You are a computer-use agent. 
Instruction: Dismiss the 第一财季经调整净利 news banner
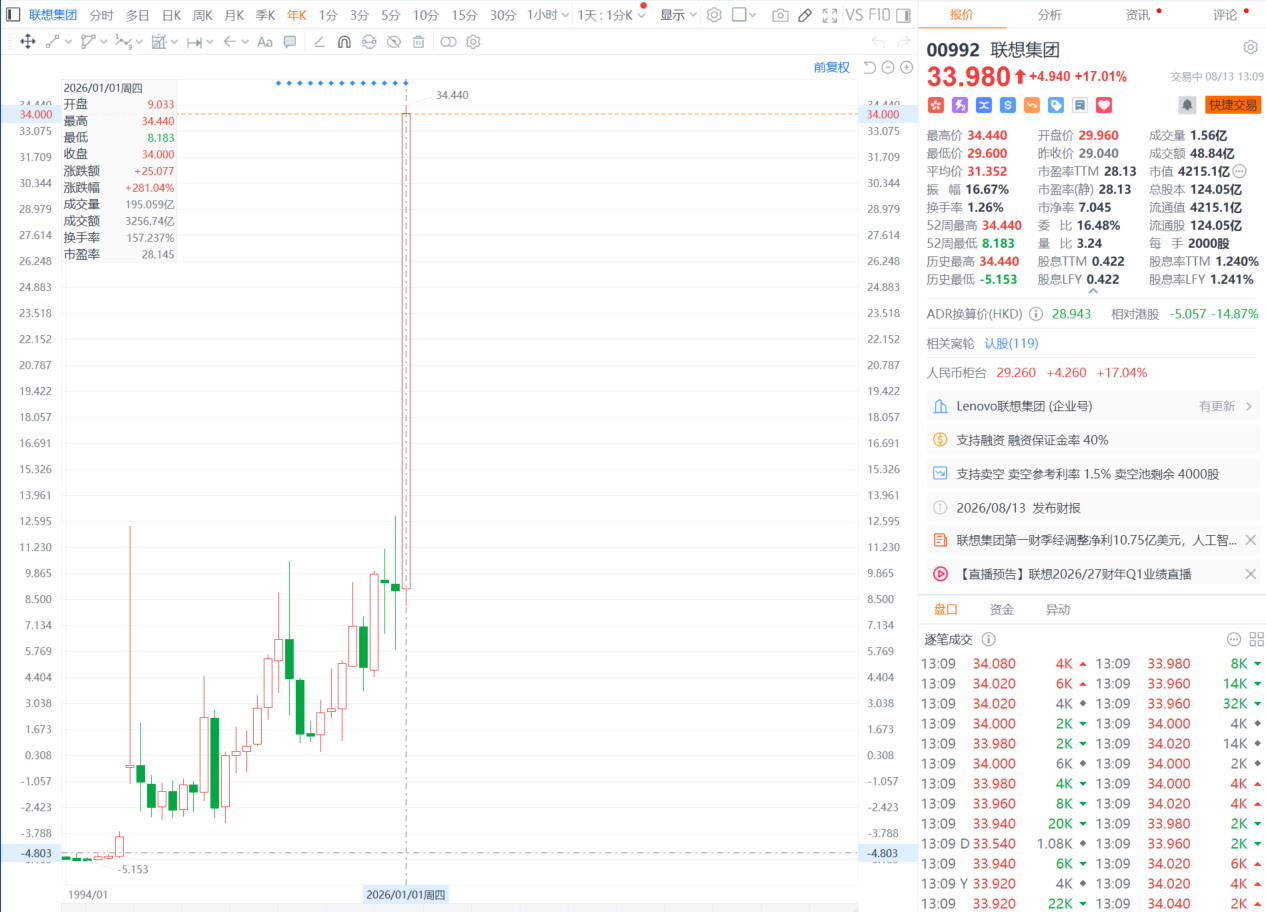coord(1250,540)
